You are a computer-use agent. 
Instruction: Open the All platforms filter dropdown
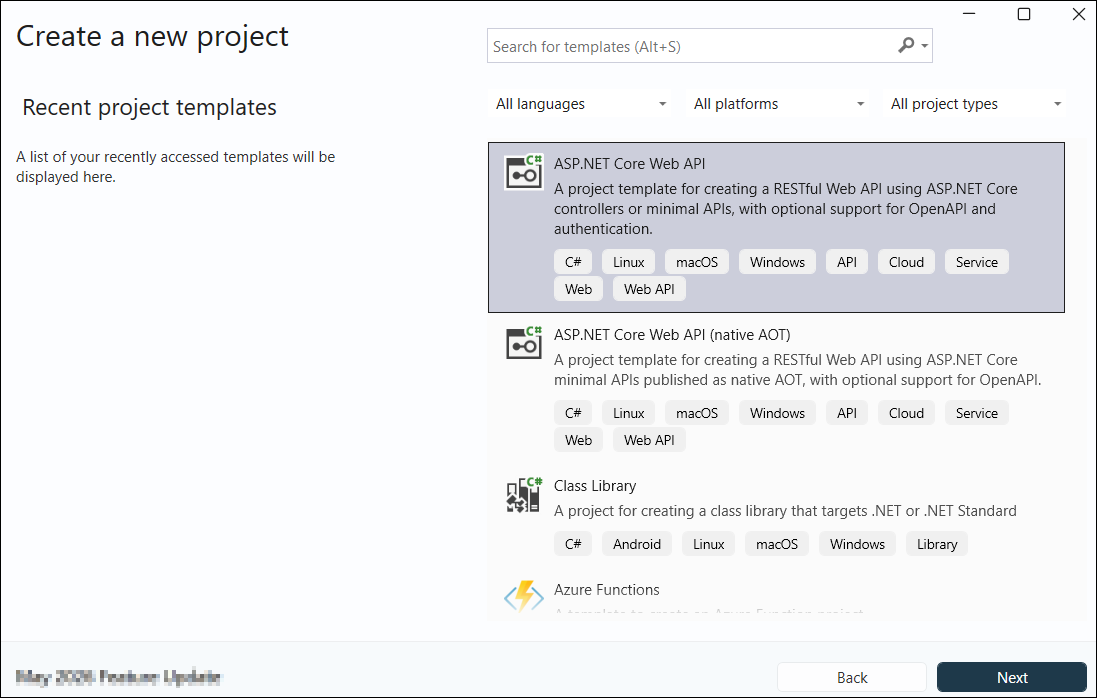(x=778, y=104)
